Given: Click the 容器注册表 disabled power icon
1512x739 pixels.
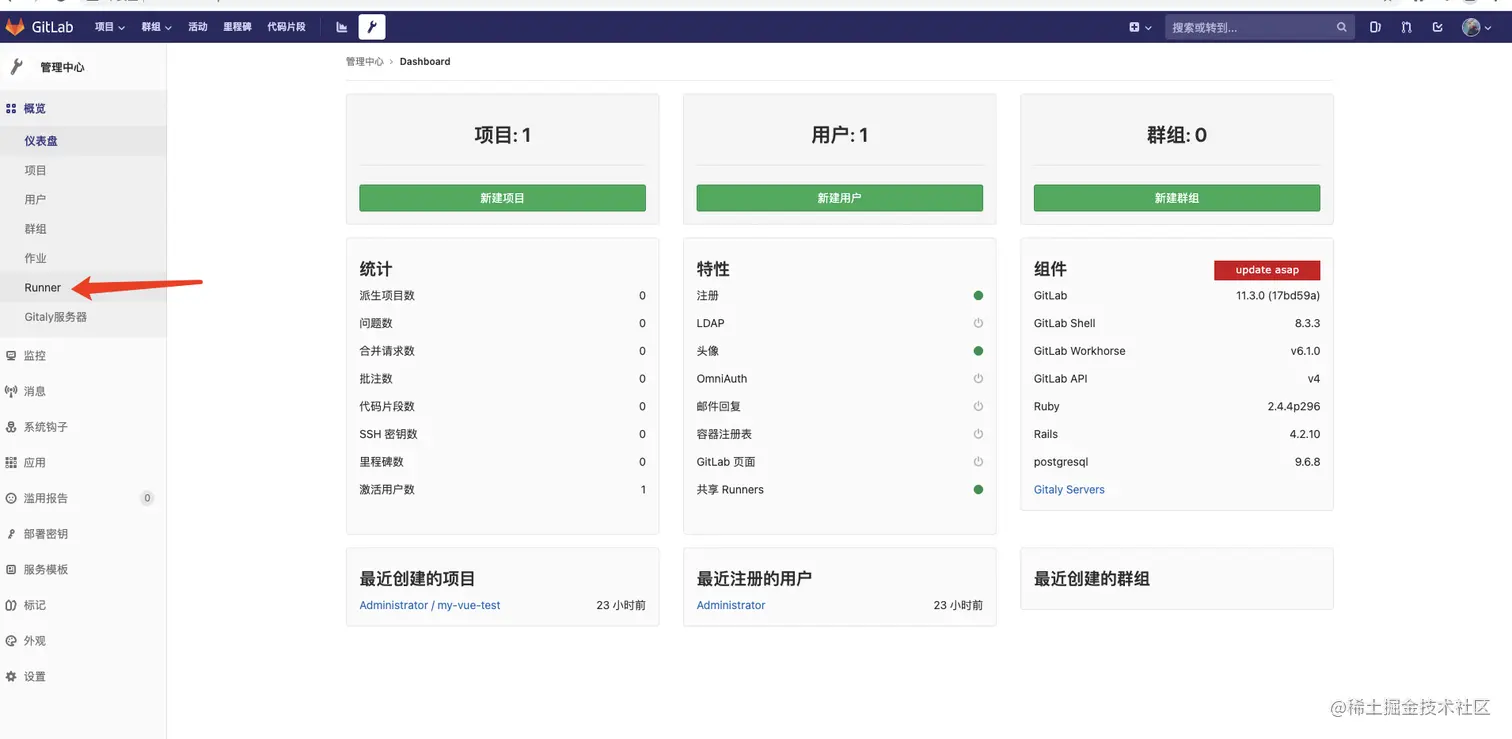Looking at the screenshot, I should (x=978, y=434).
